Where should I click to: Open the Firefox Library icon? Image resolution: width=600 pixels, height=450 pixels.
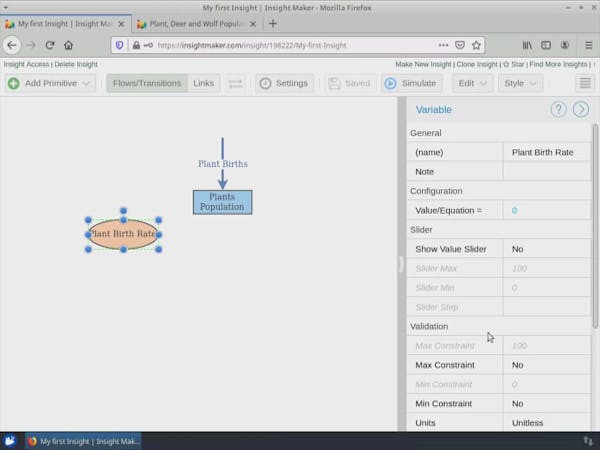[527, 45]
